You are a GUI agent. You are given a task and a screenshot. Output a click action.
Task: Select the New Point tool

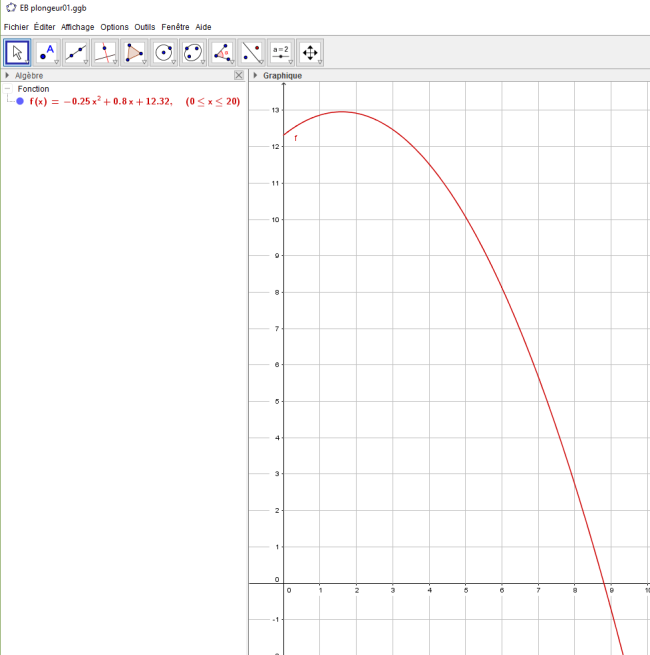47,53
